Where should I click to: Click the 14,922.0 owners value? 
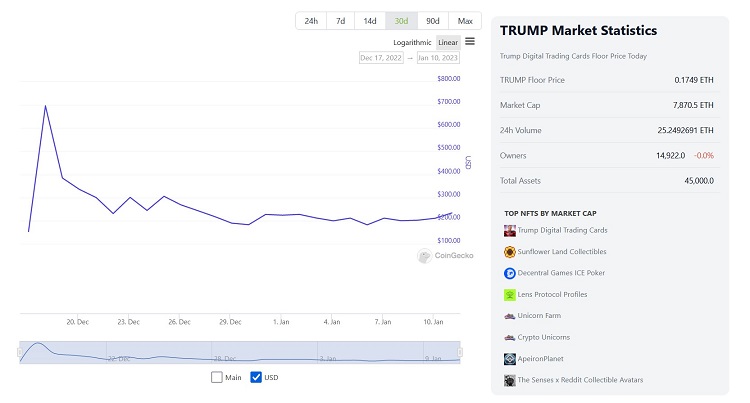[671, 156]
